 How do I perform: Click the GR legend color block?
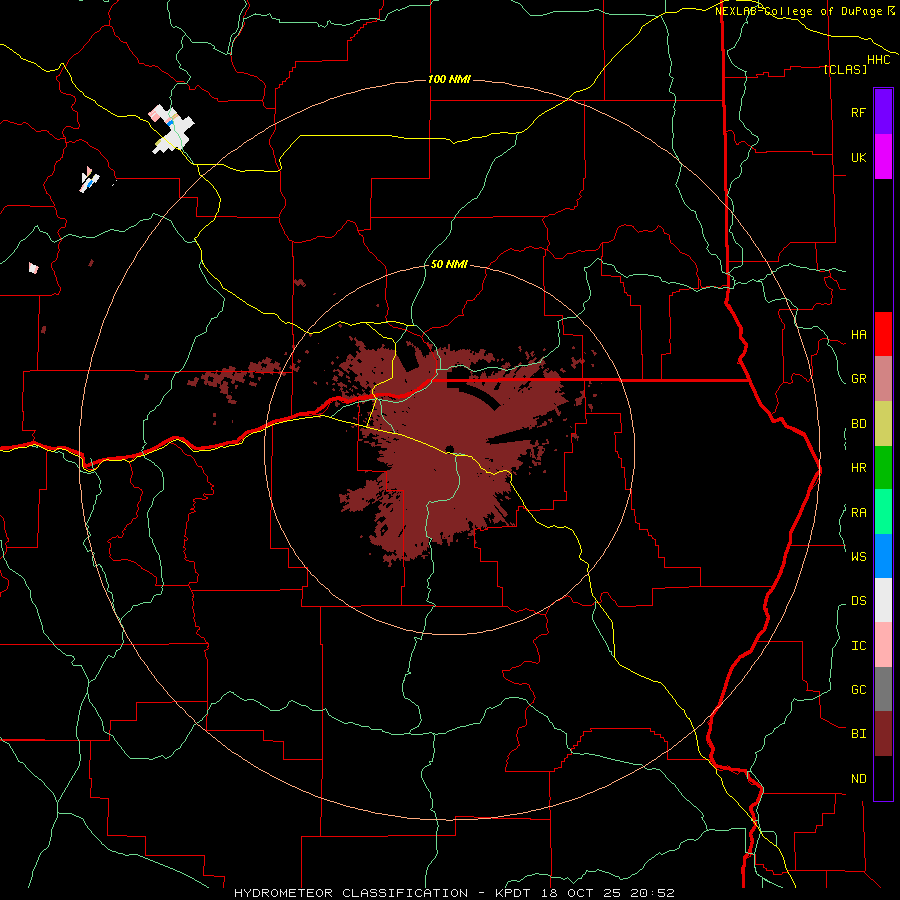tap(883, 379)
